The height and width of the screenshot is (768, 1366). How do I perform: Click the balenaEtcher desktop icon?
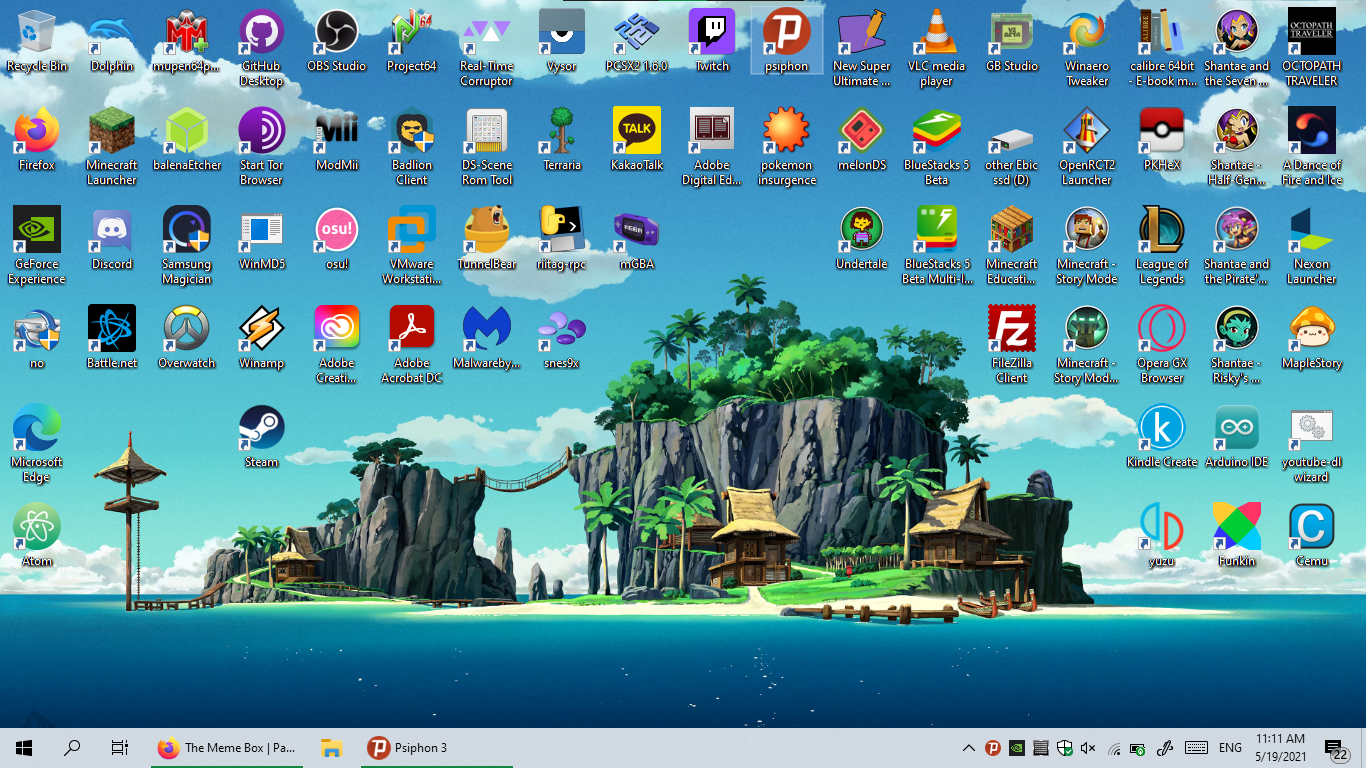pos(187,140)
